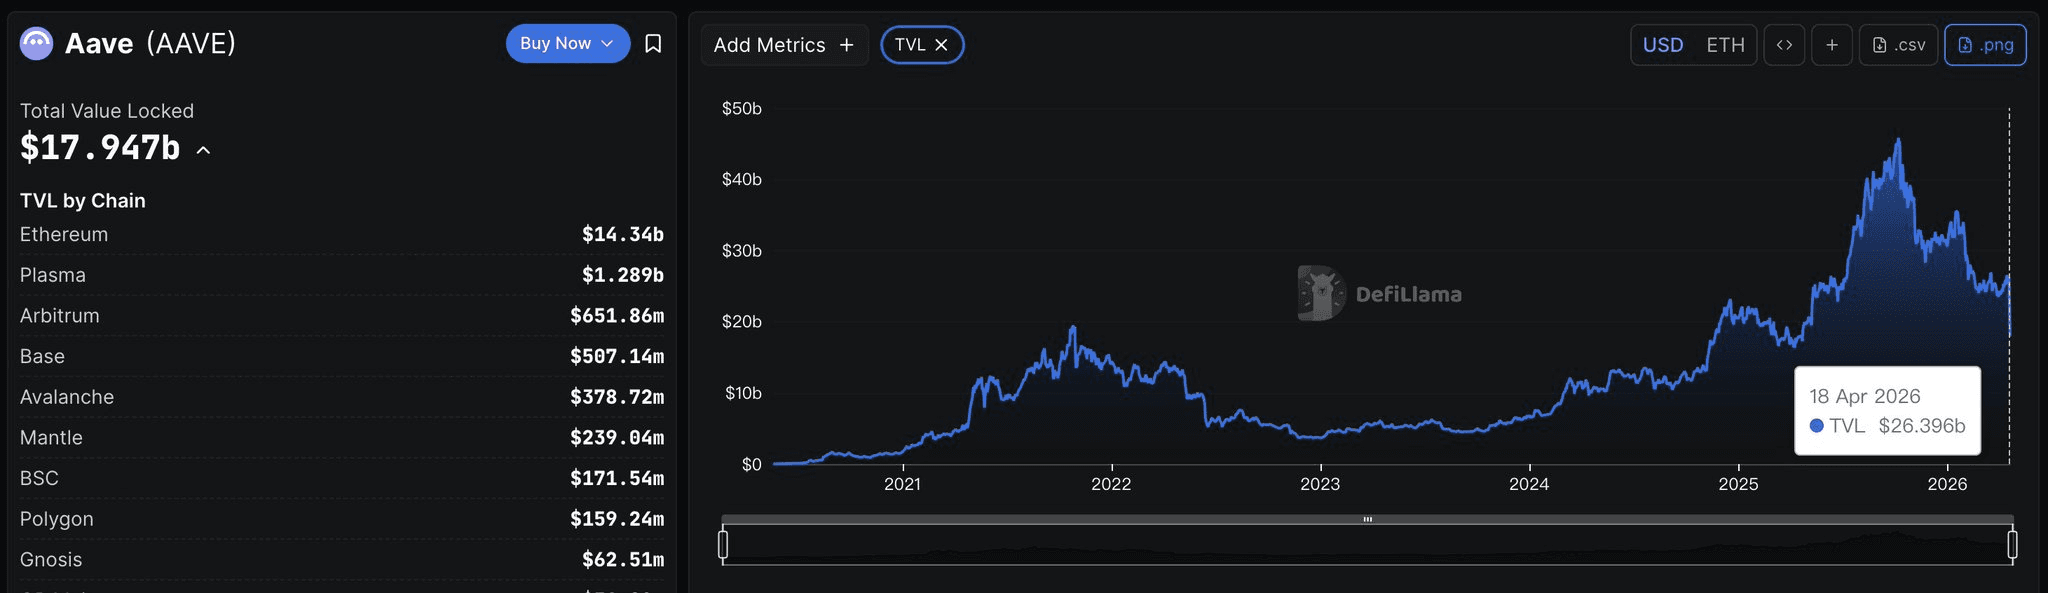Remove the TVL metric chip
2048x593 pixels.
click(941, 45)
